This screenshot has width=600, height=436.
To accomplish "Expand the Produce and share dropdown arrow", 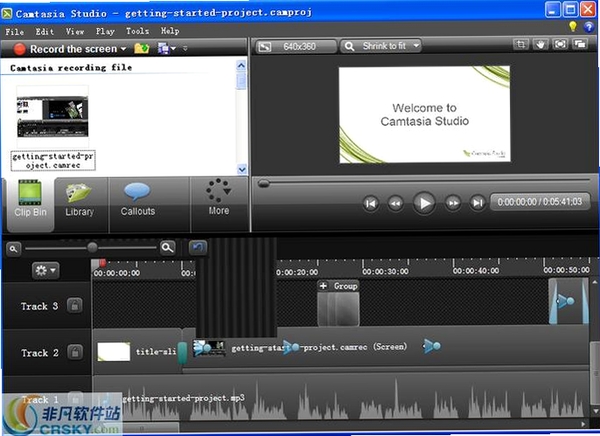I will pos(173,49).
